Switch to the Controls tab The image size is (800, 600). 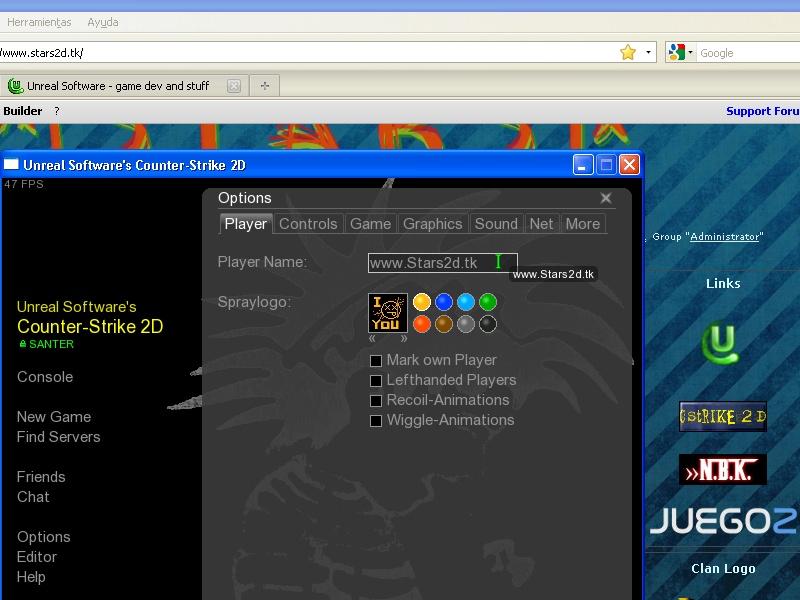(x=308, y=223)
